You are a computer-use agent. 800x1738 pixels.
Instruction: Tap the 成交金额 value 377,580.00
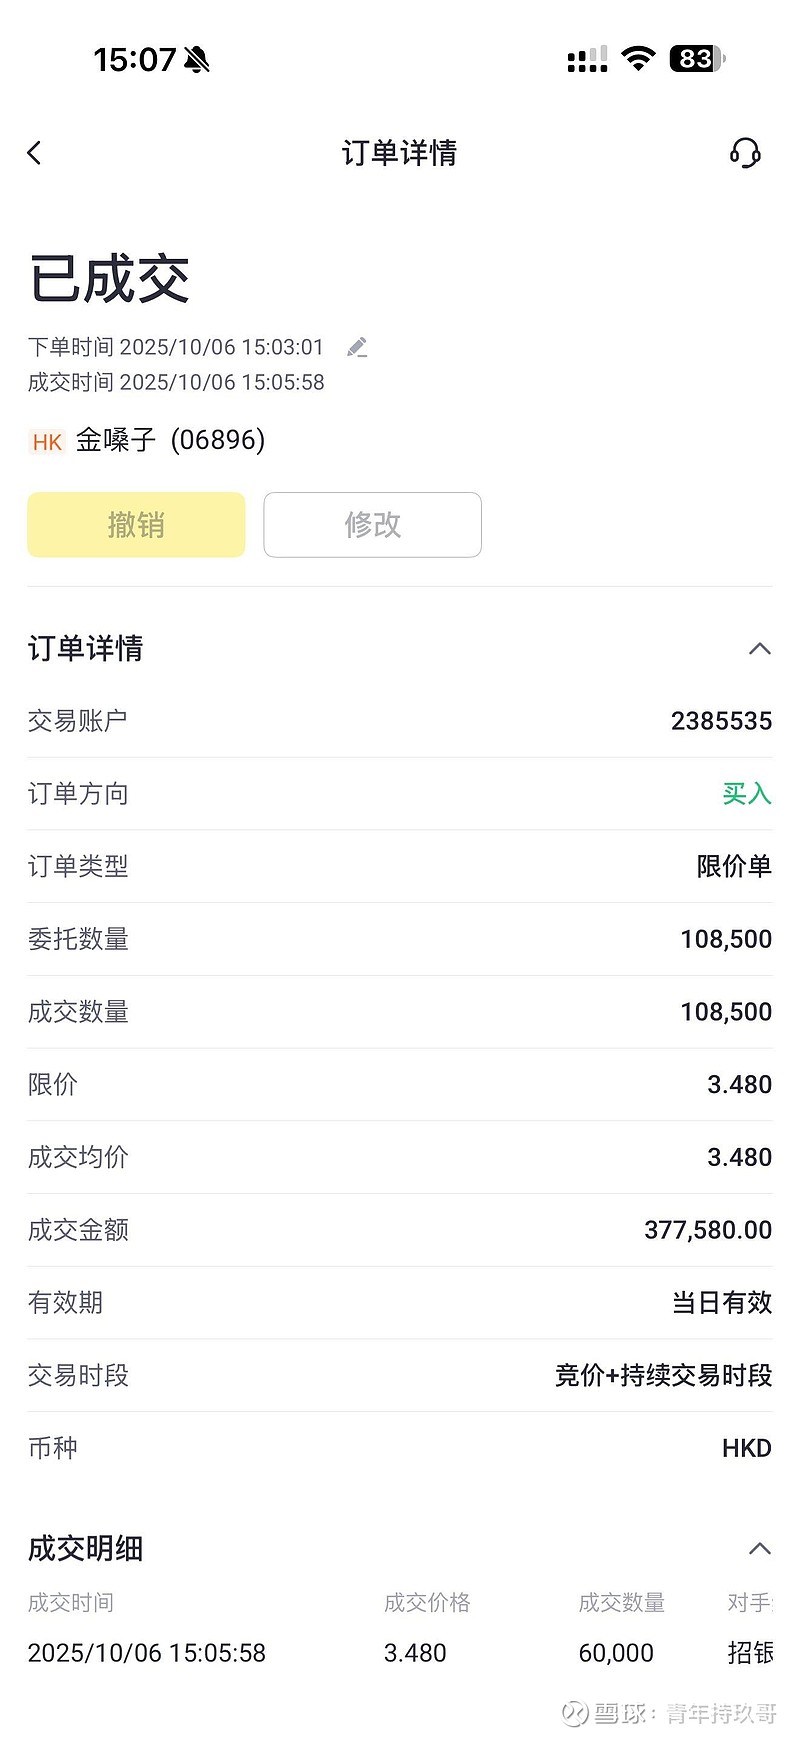(x=707, y=1230)
